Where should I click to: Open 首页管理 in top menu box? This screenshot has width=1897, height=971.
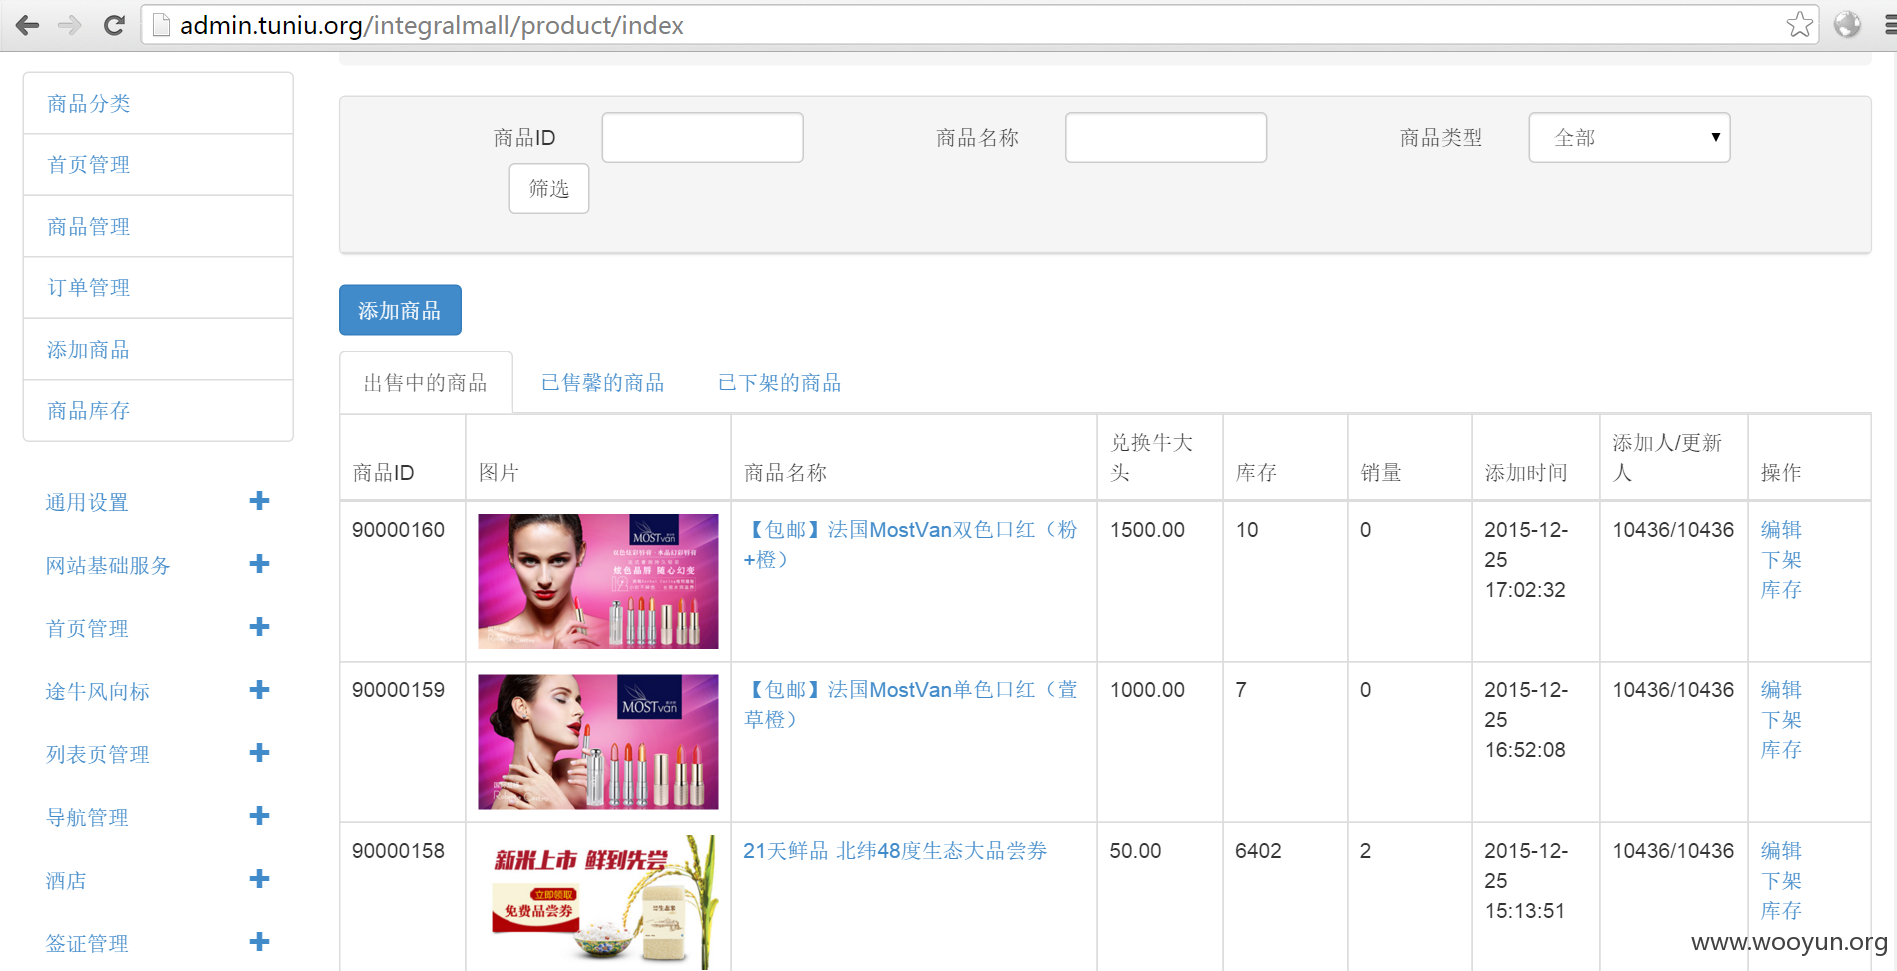click(x=158, y=165)
